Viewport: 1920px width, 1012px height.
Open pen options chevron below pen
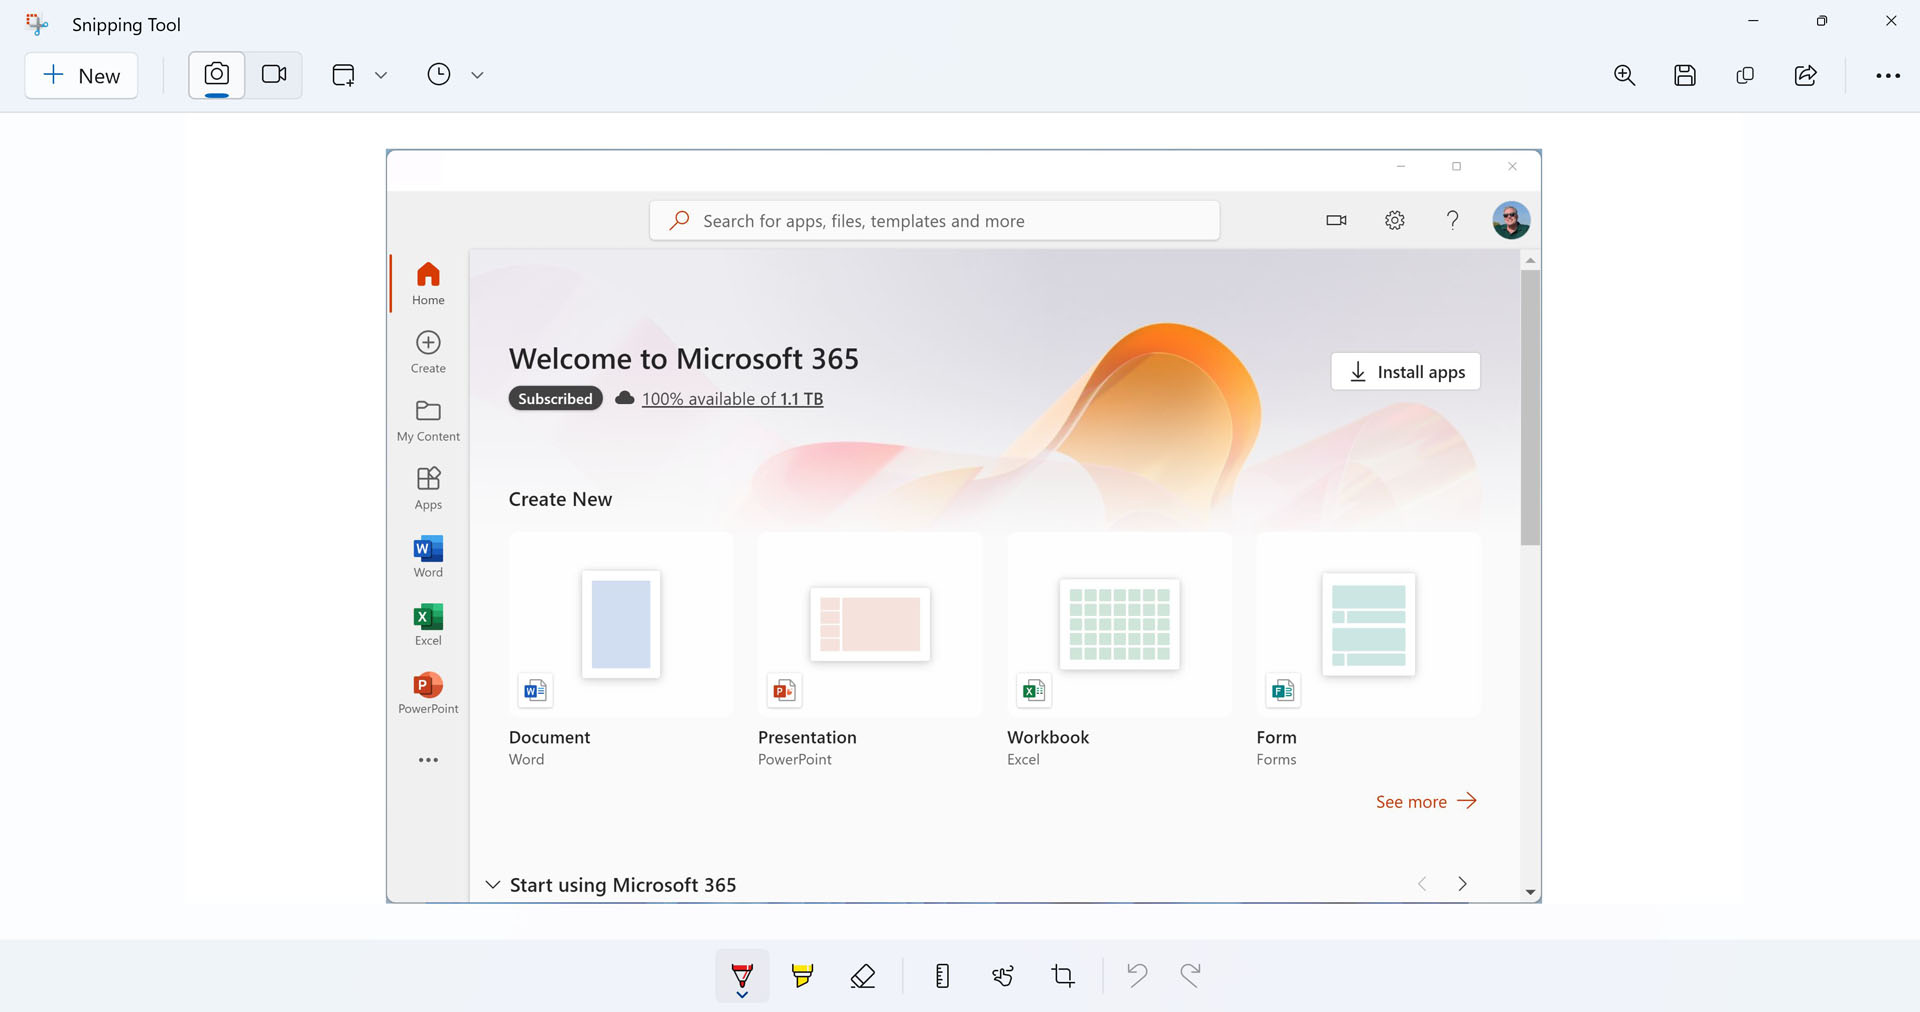pyautogui.click(x=742, y=995)
